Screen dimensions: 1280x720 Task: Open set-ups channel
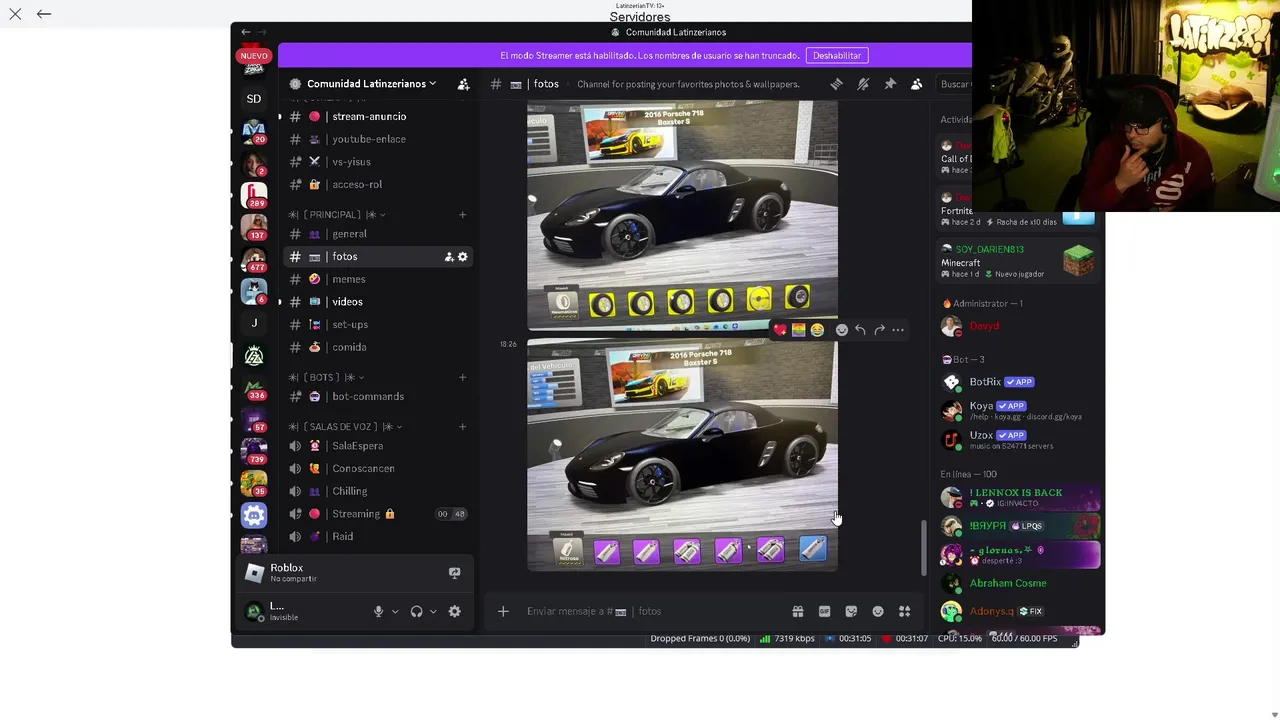378,325
